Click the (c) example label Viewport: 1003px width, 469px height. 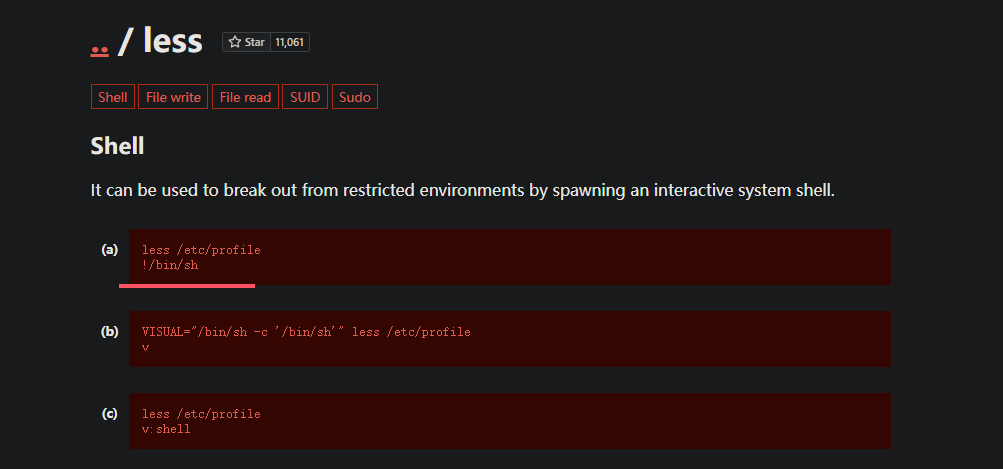point(110,413)
